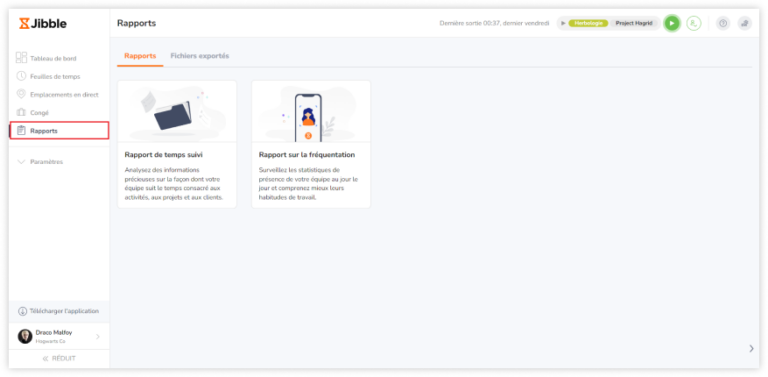Viewport: 768px width, 377px height.
Task: Open help with the question mark icon
Action: point(723,23)
